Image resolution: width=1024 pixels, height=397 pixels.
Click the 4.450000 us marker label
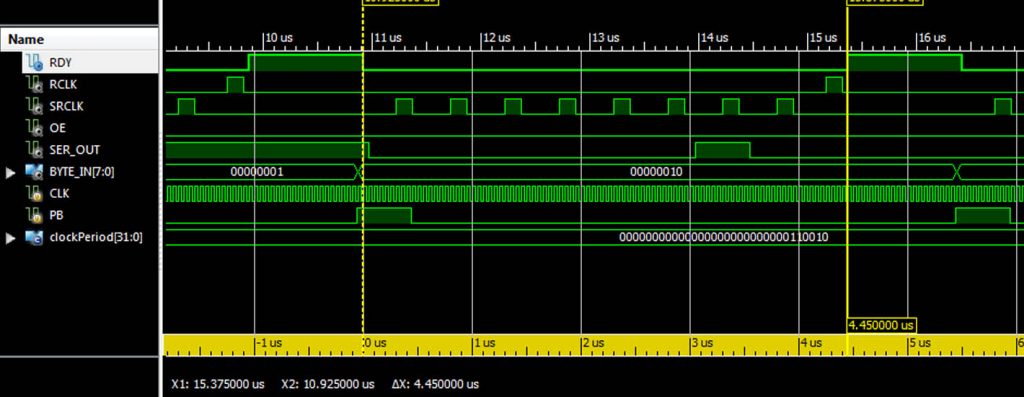(x=881, y=325)
